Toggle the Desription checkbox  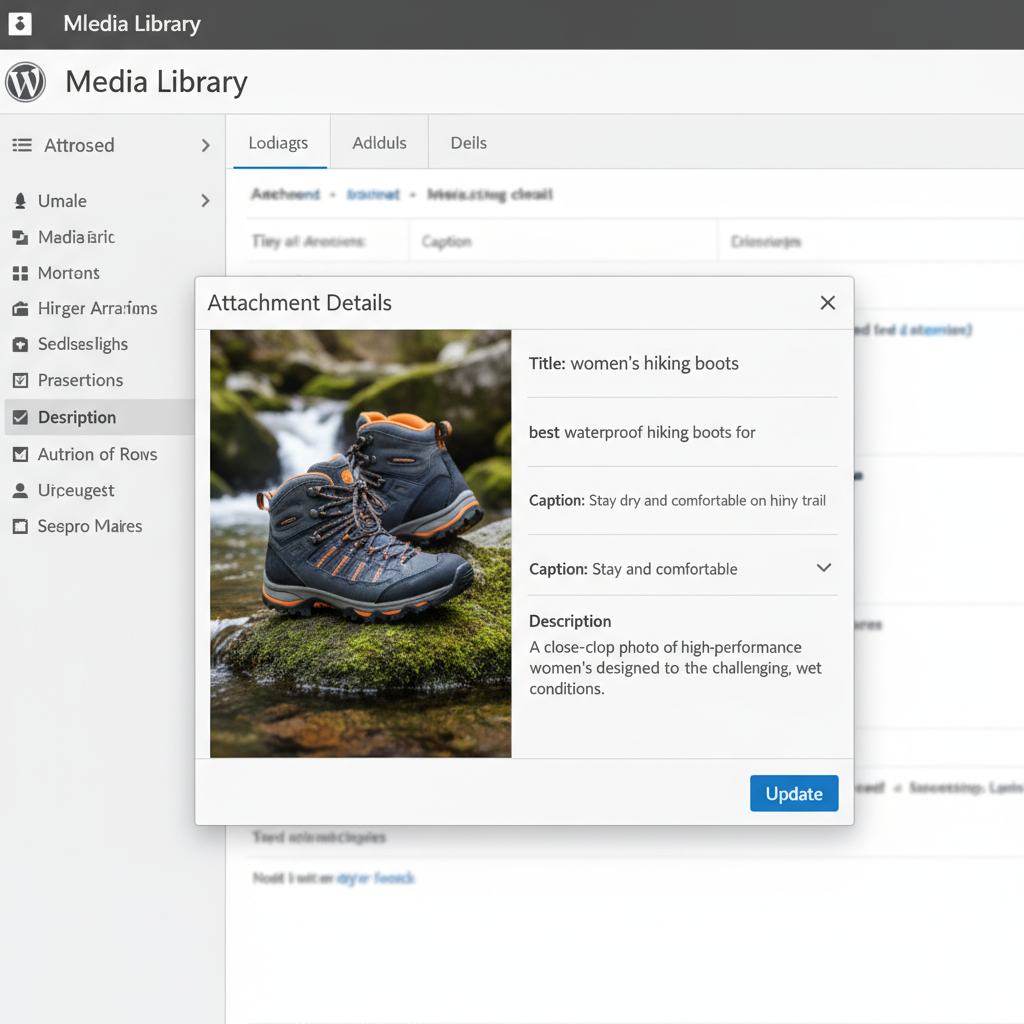pos(20,418)
